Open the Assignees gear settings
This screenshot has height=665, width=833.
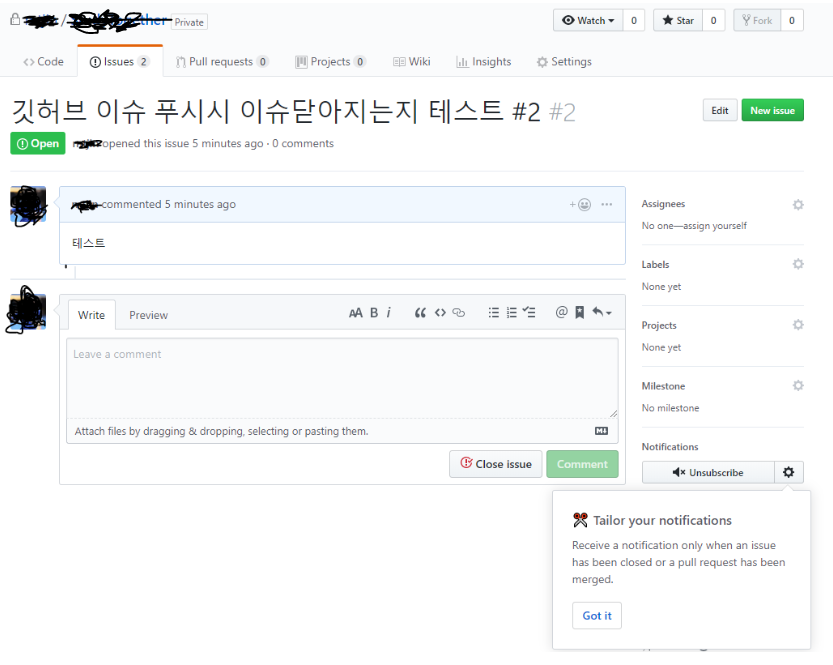point(798,204)
